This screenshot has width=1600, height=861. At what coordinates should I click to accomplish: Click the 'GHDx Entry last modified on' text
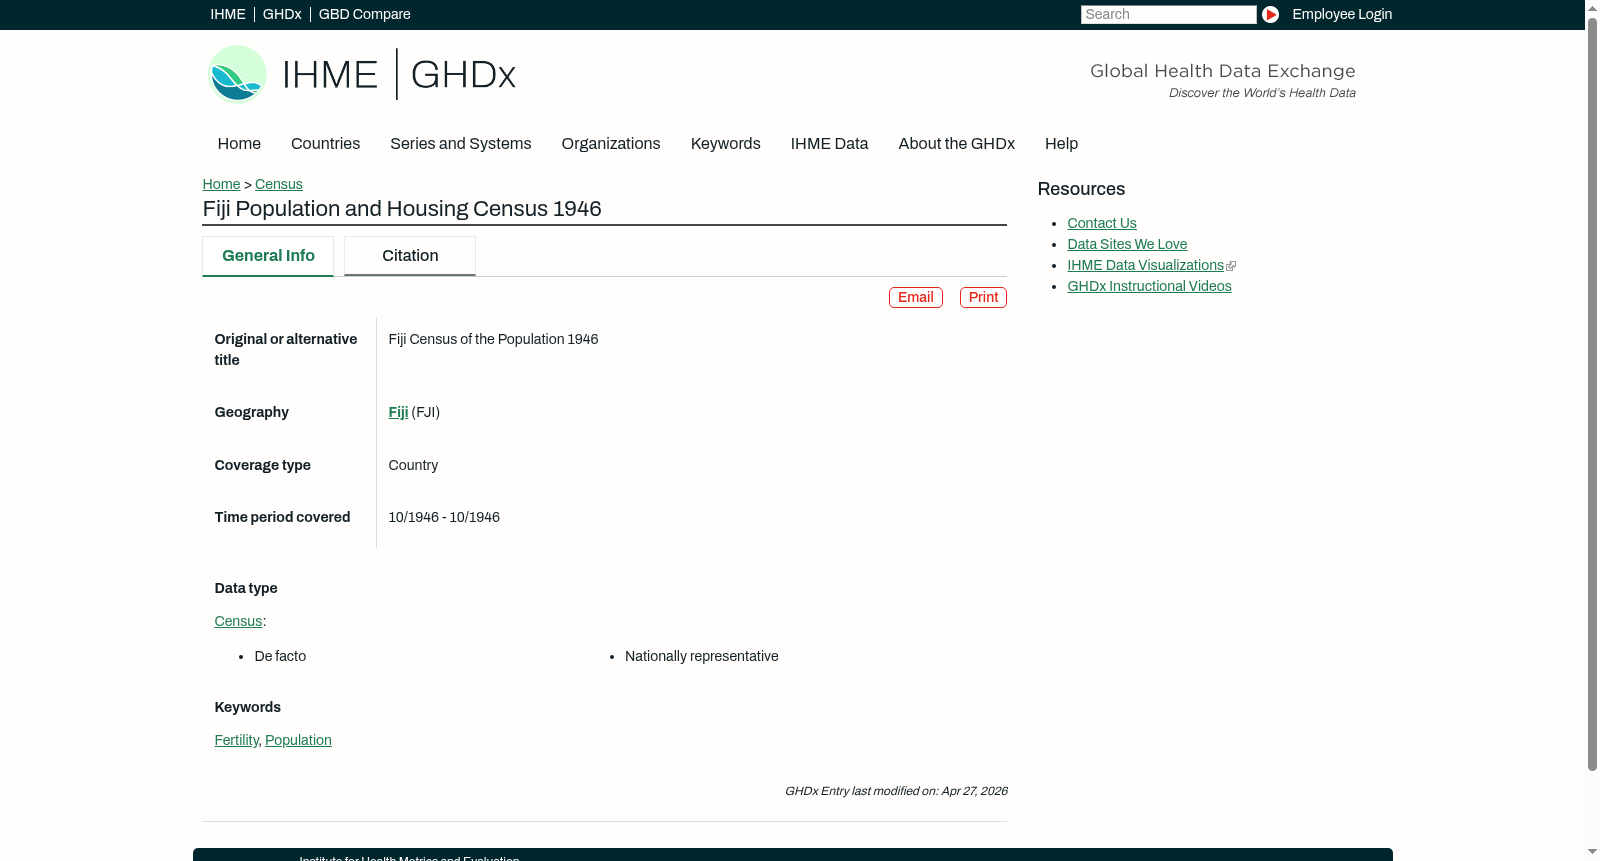(896, 791)
